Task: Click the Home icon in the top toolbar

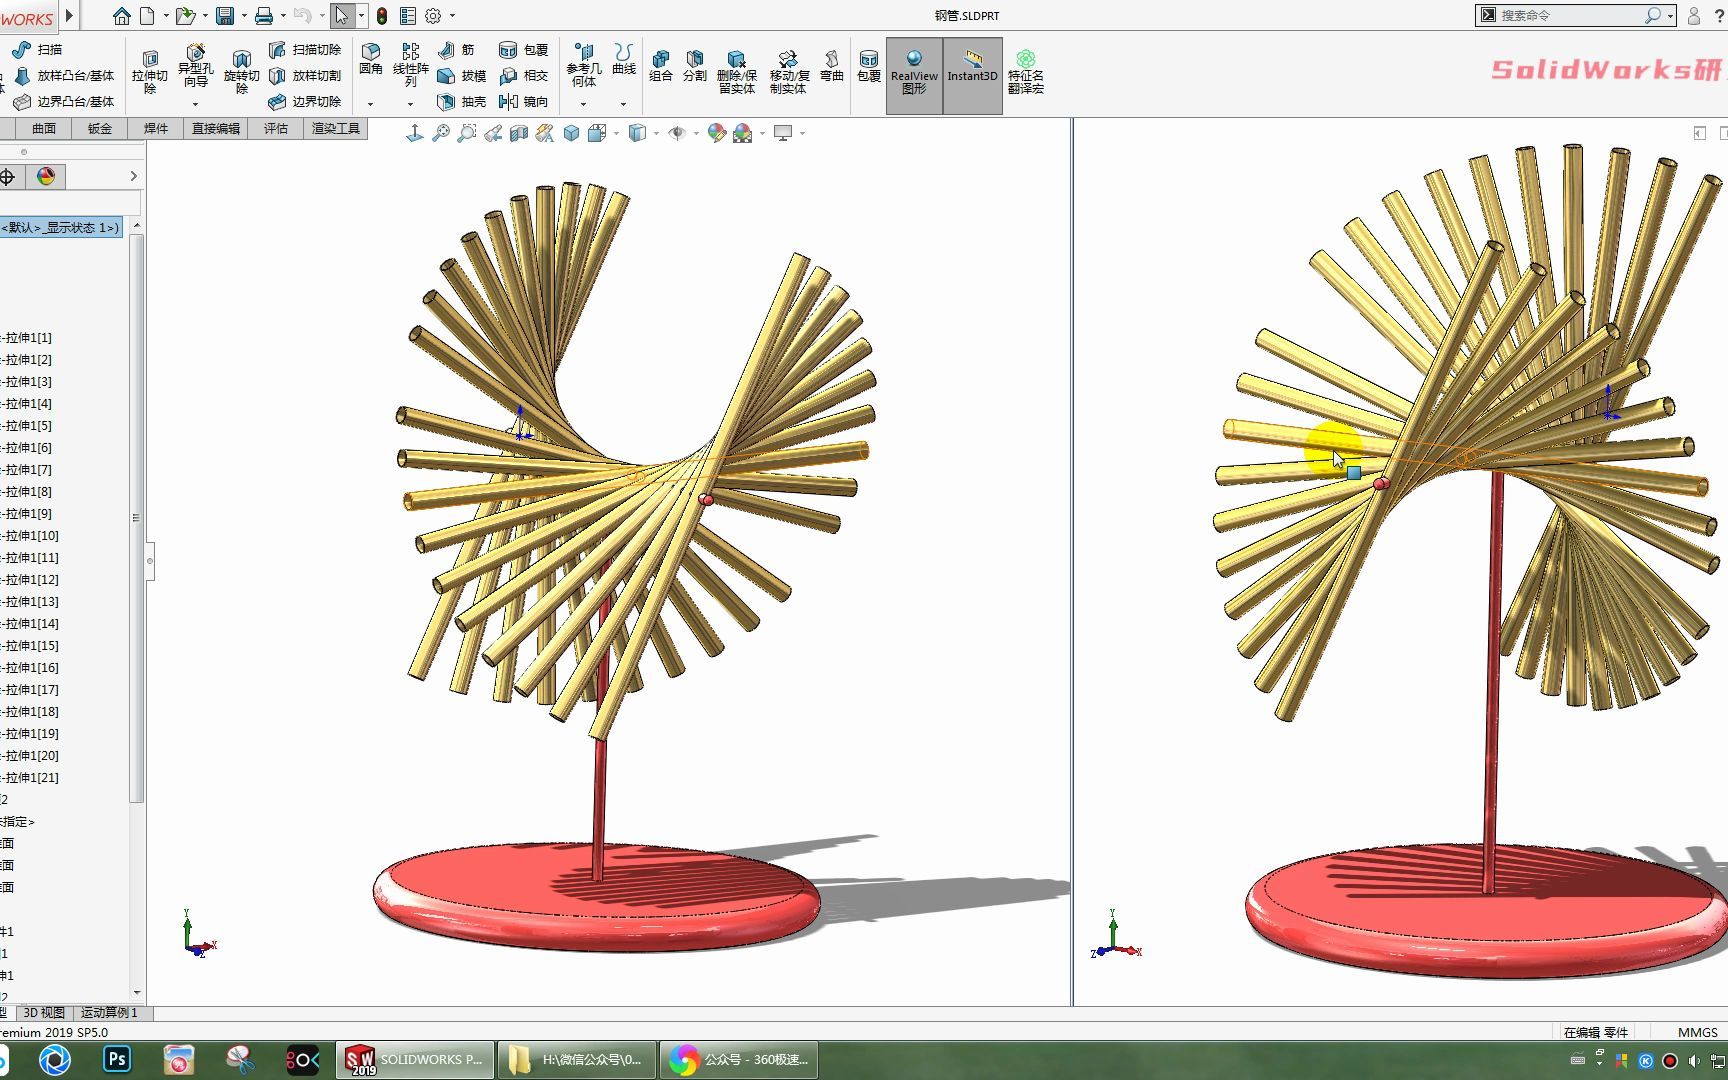Action: pyautogui.click(x=121, y=16)
